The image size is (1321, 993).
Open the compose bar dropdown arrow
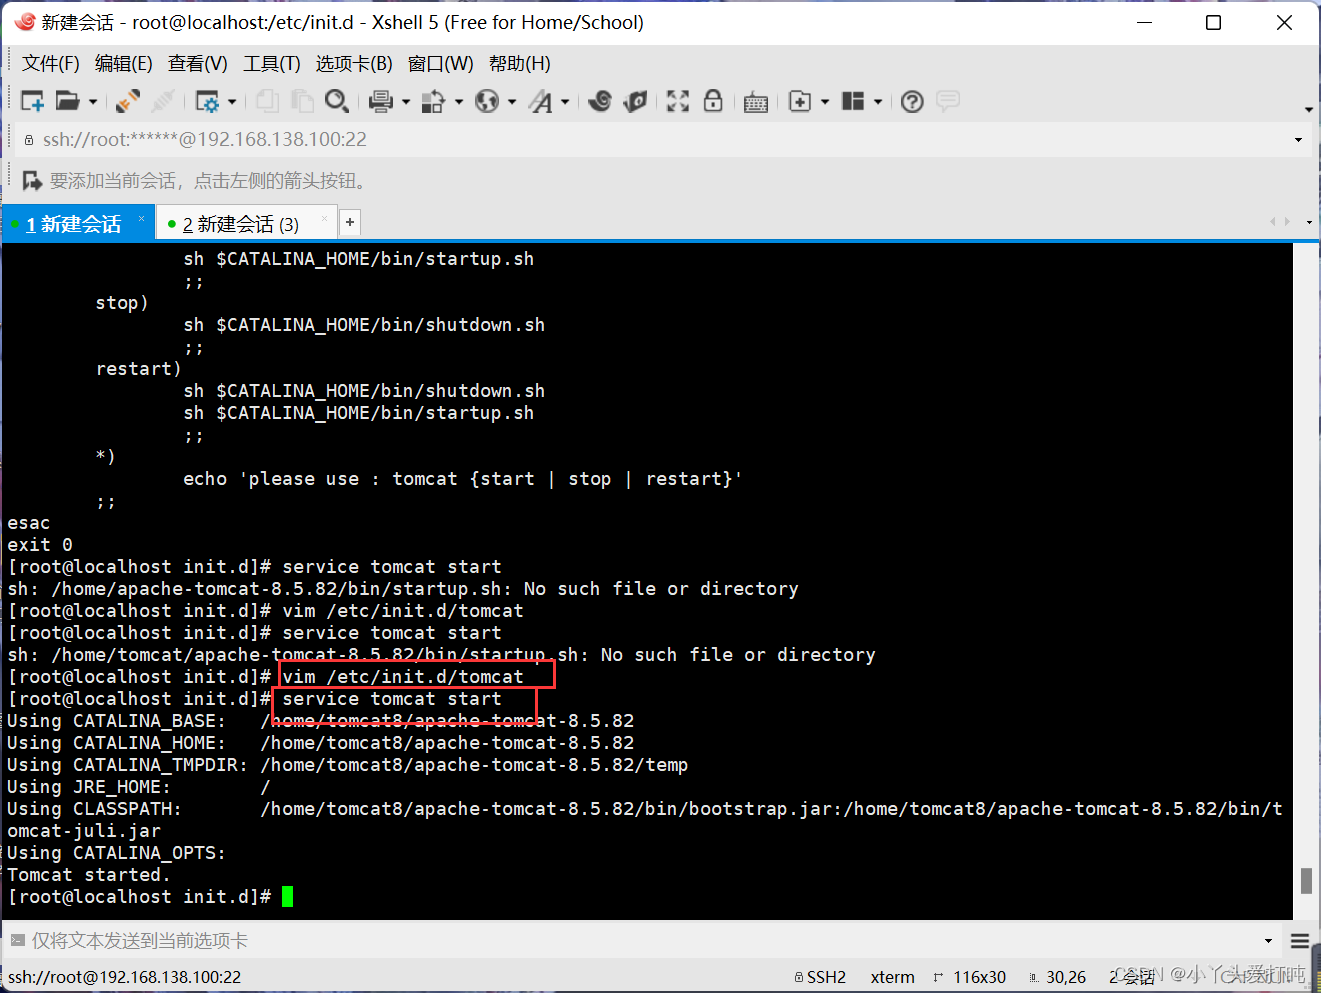pyautogui.click(x=1268, y=941)
